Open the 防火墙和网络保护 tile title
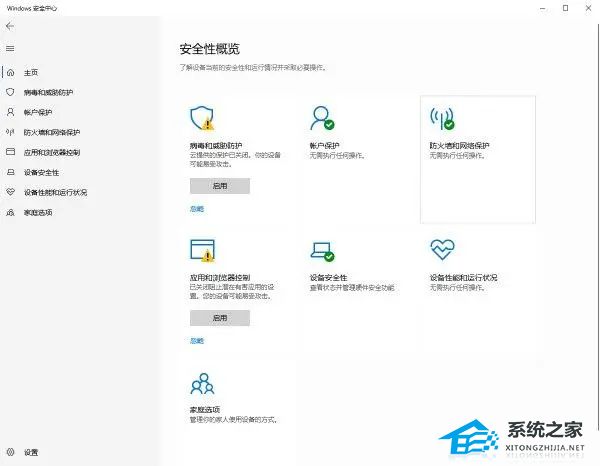 point(460,146)
